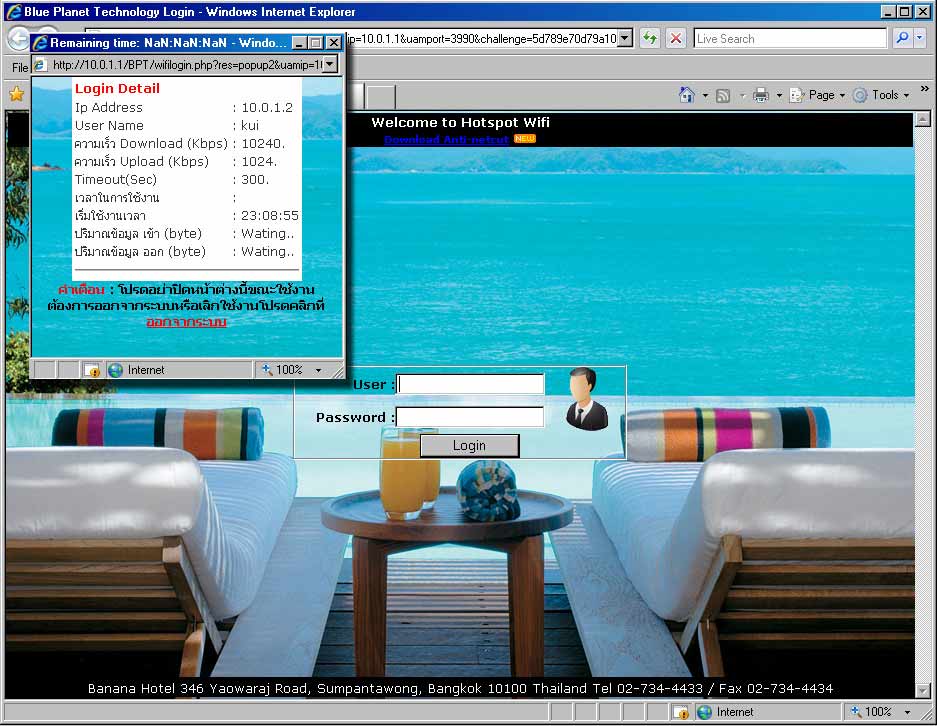The width and height of the screenshot is (937, 726).
Task: Click the Home icon in main toolbar
Action: pos(687,95)
